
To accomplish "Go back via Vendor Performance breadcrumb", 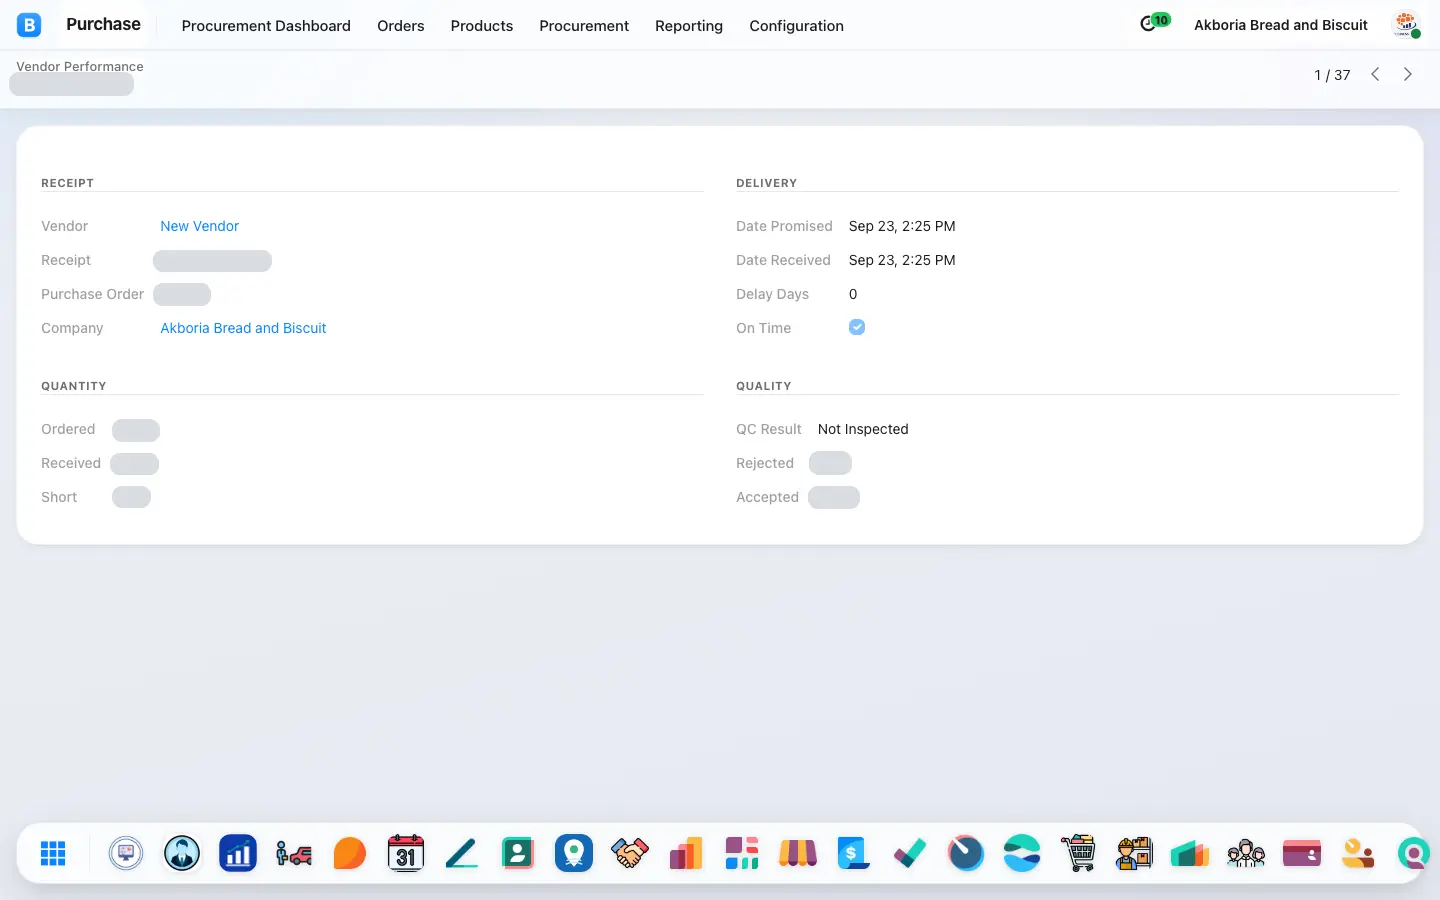I will click(x=80, y=66).
